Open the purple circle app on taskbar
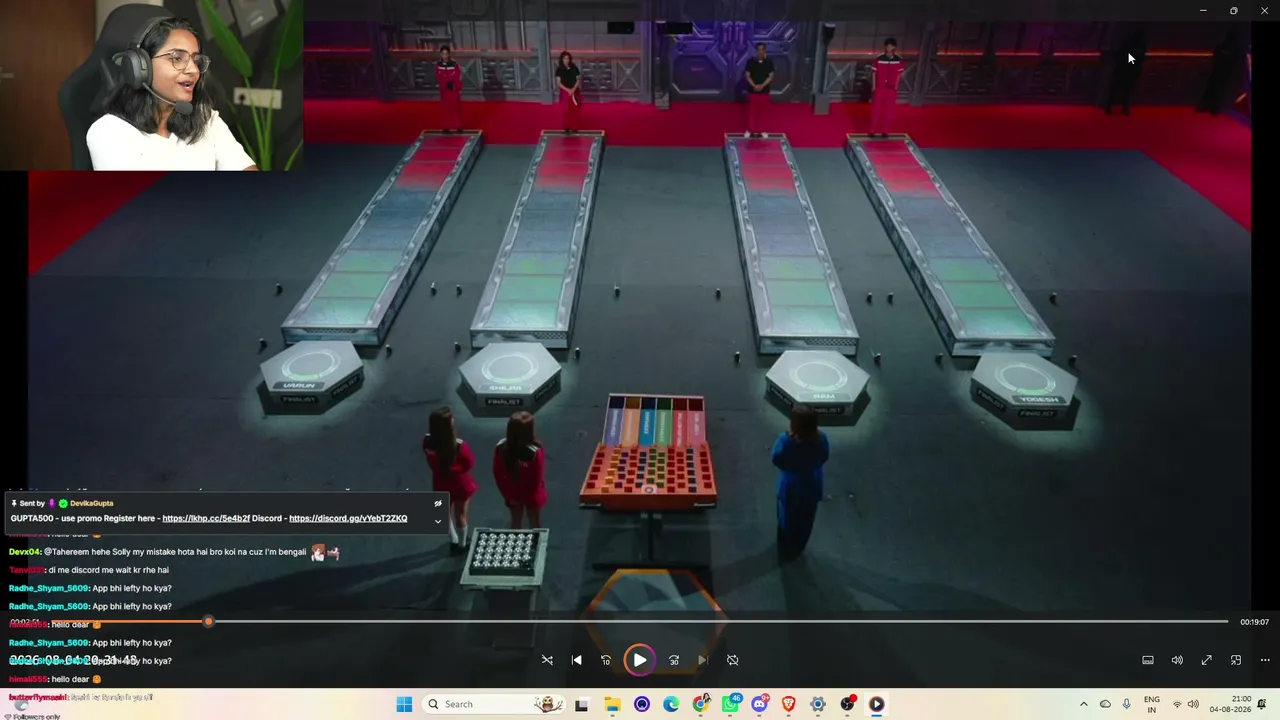This screenshot has width=1280, height=720. click(x=642, y=704)
